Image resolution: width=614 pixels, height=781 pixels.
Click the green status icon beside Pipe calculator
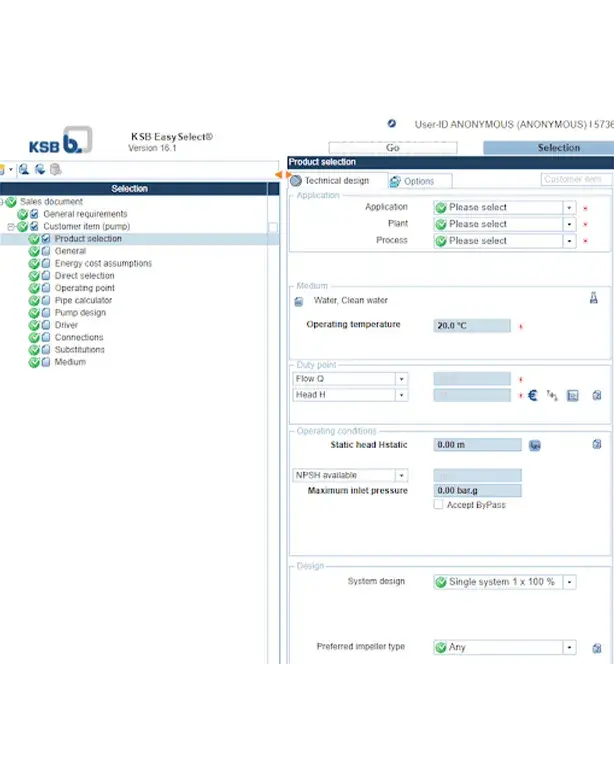(34, 300)
